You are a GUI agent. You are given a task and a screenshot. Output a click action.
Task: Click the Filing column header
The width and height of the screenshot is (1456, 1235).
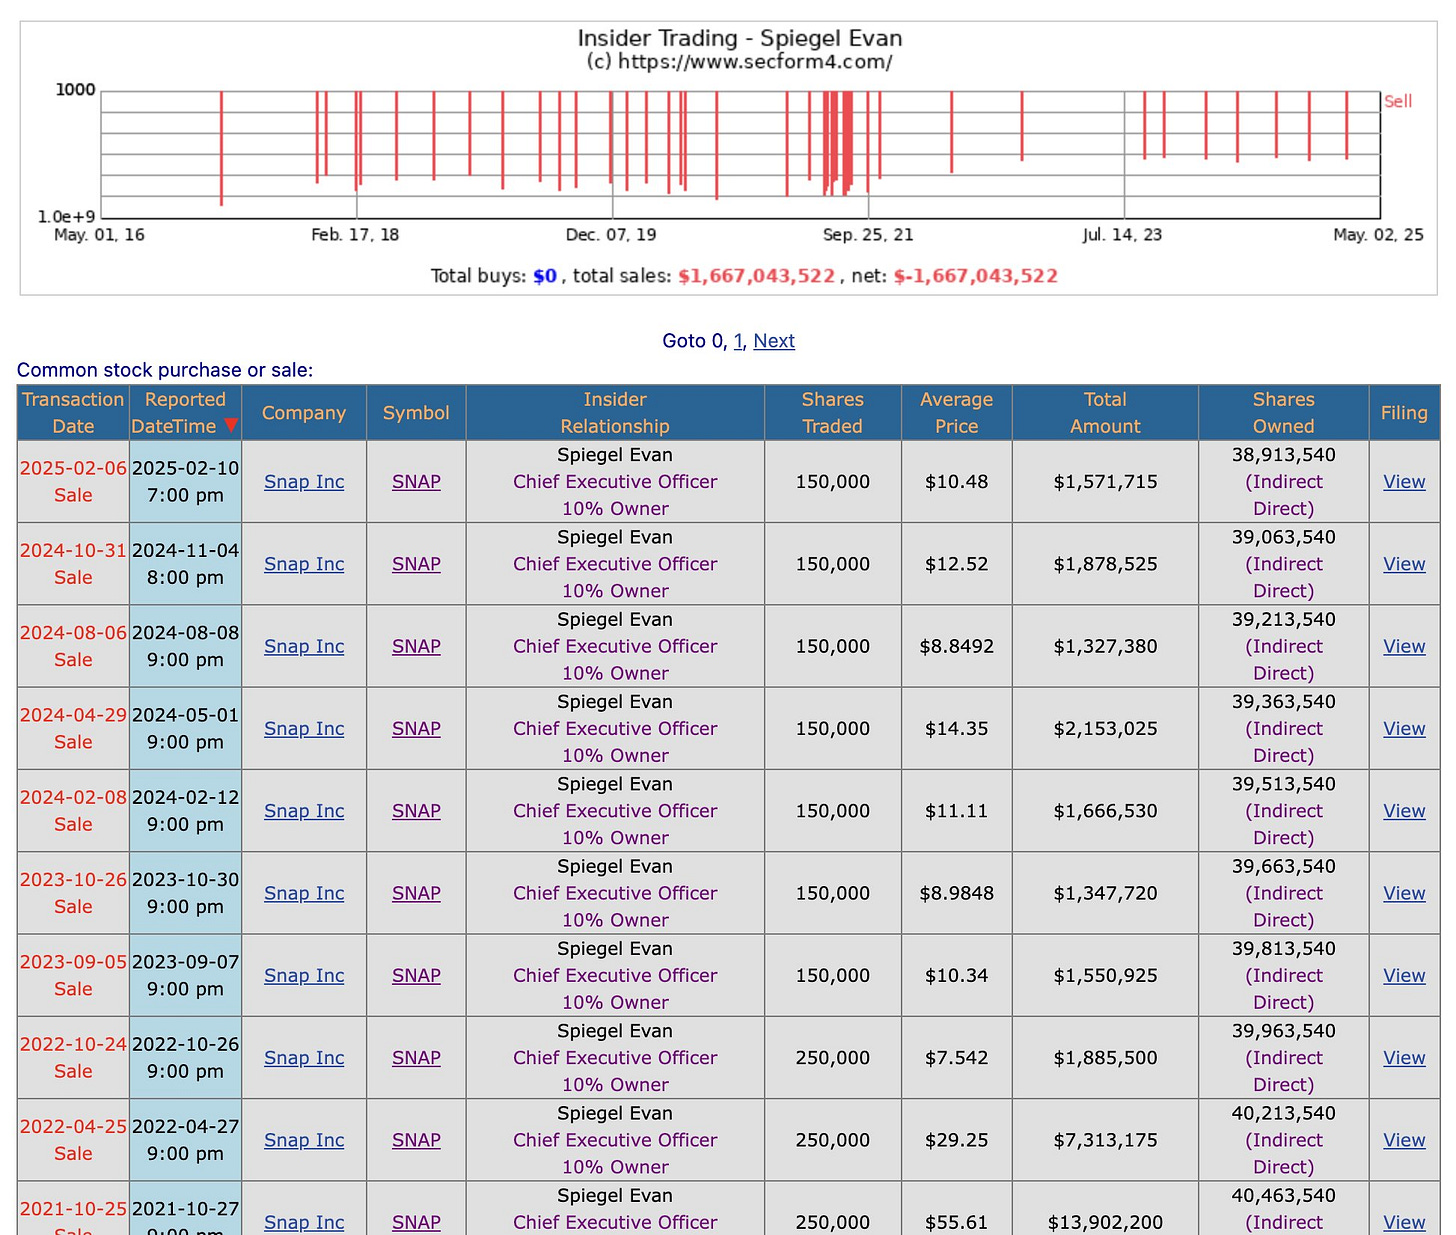[x=1404, y=413]
